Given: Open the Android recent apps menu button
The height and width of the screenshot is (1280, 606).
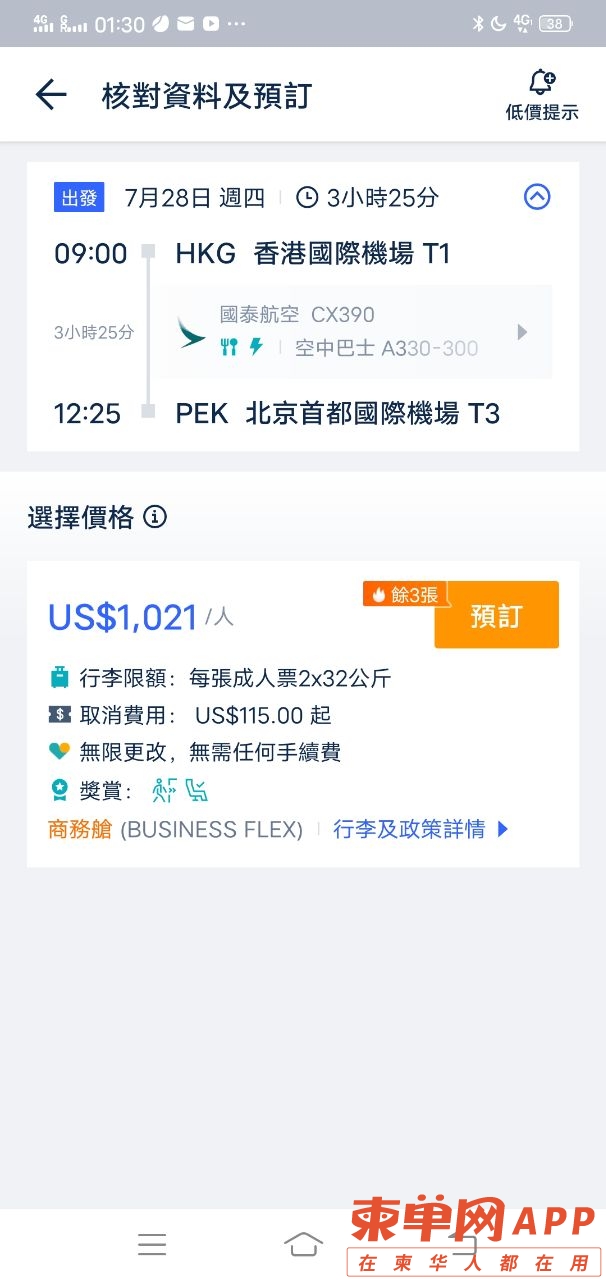Looking at the screenshot, I should click(152, 1243).
